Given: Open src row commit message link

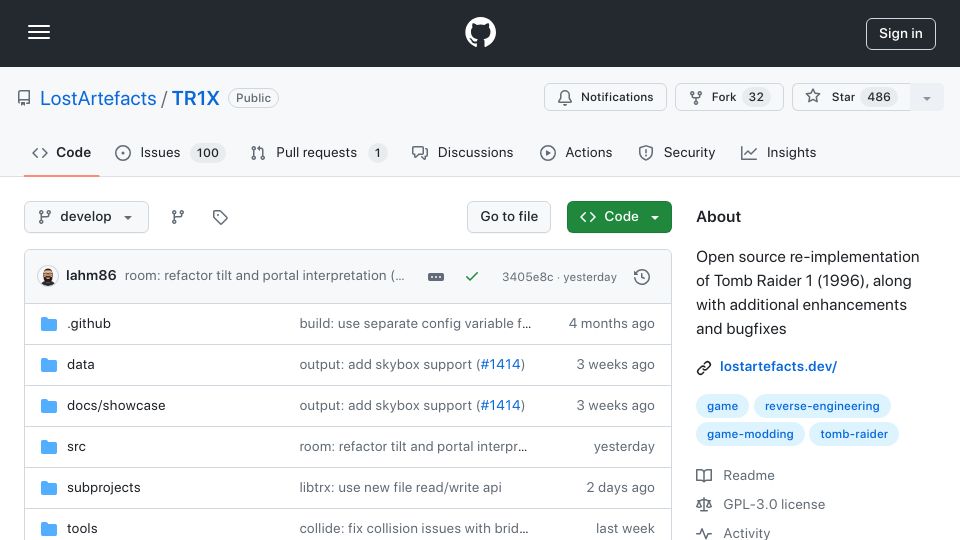Looking at the screenshot, I should tap(413, 446).
